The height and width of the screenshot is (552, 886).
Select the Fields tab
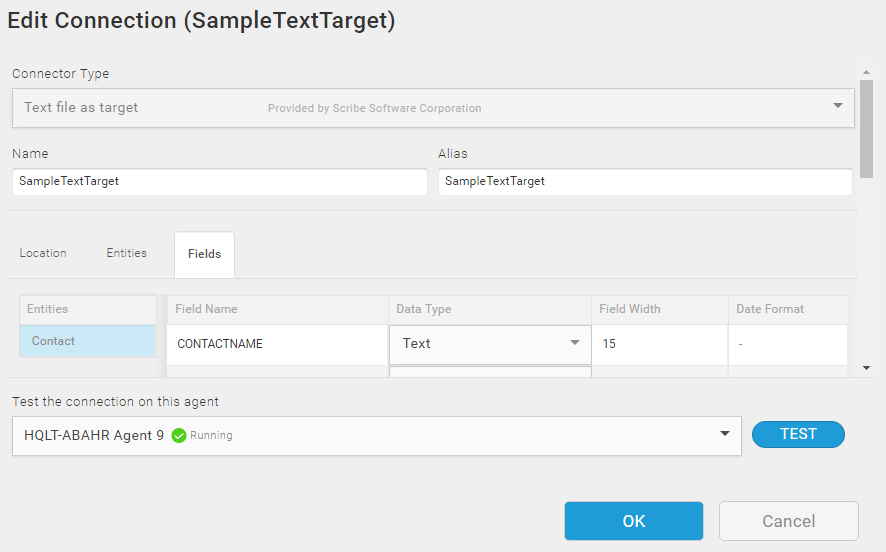click(x=205, y=254)
